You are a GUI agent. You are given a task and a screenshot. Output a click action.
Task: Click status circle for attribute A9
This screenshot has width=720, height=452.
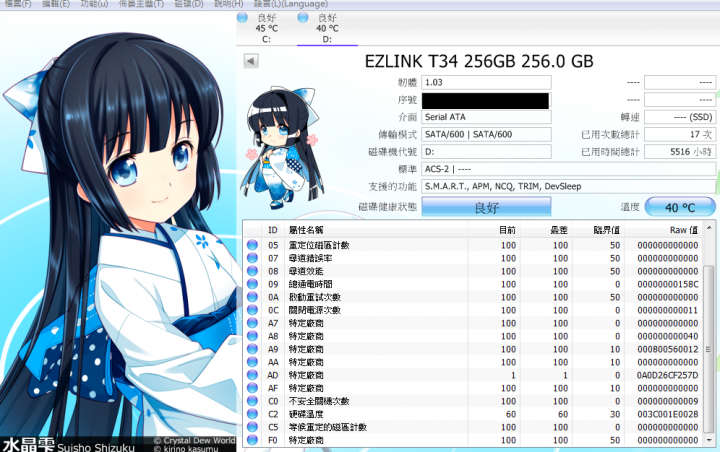252,349
